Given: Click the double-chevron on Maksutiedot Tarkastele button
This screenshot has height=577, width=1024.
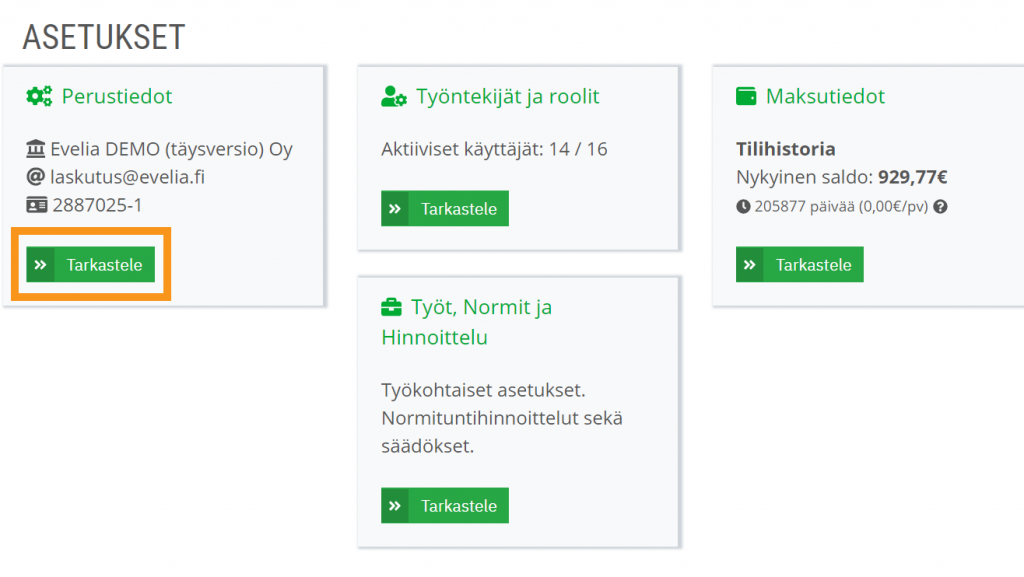Looking at the screenshot, I should [750, 264].
